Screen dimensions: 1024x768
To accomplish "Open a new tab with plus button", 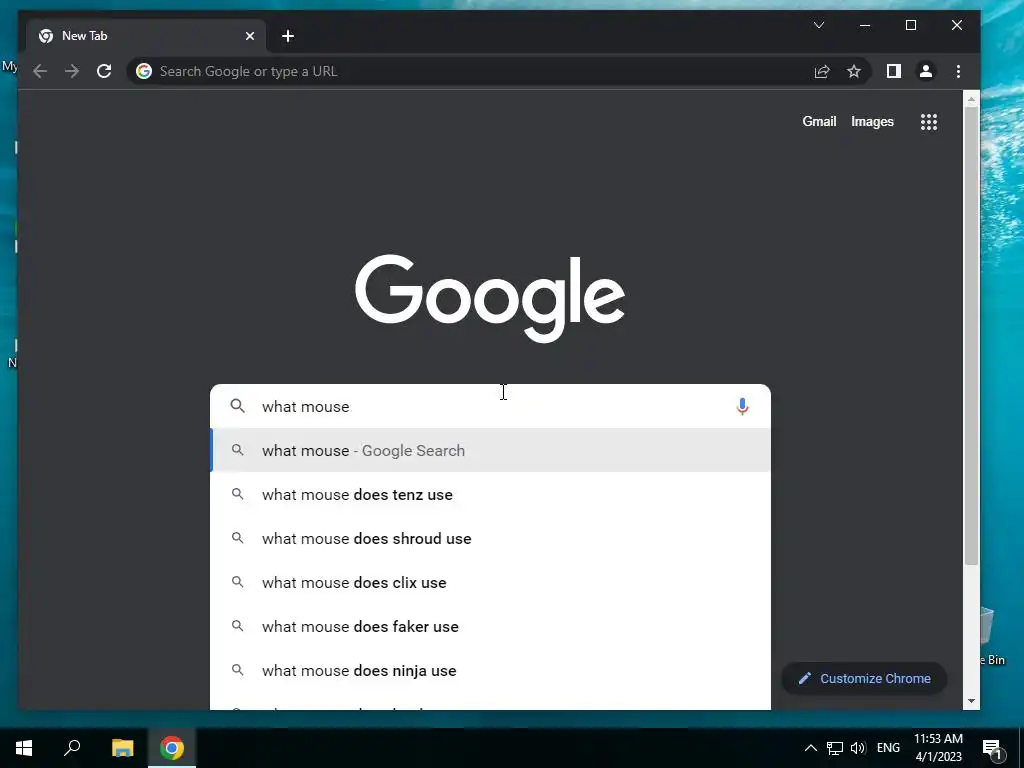I will click(288, 36).
